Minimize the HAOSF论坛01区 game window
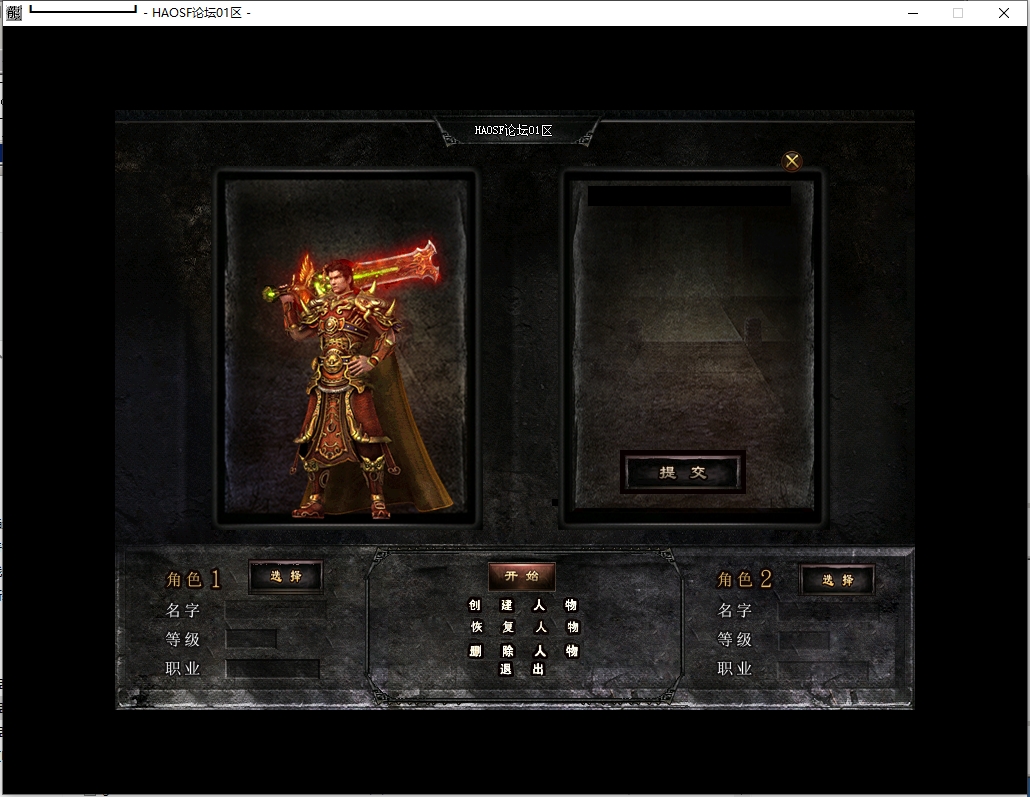1030x797 pixels. tap(912, 13)
